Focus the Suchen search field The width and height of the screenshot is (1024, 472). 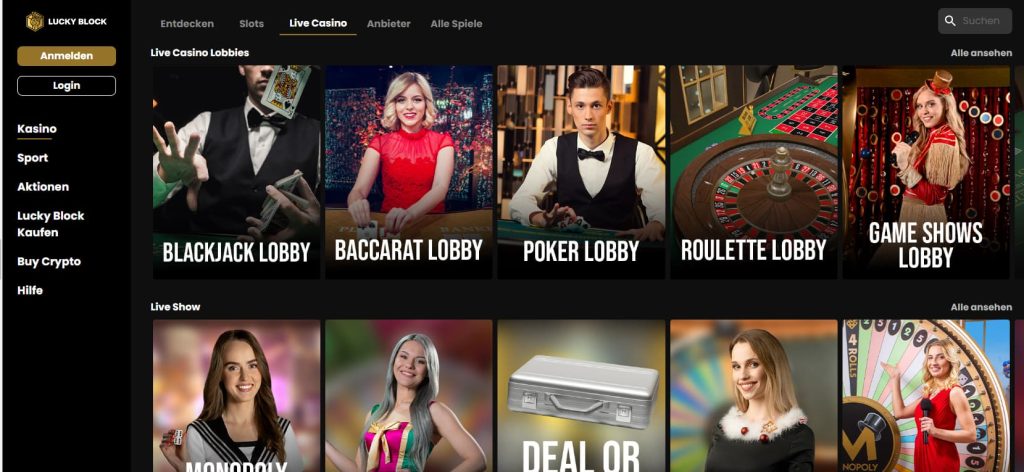(x=975, y=21)
